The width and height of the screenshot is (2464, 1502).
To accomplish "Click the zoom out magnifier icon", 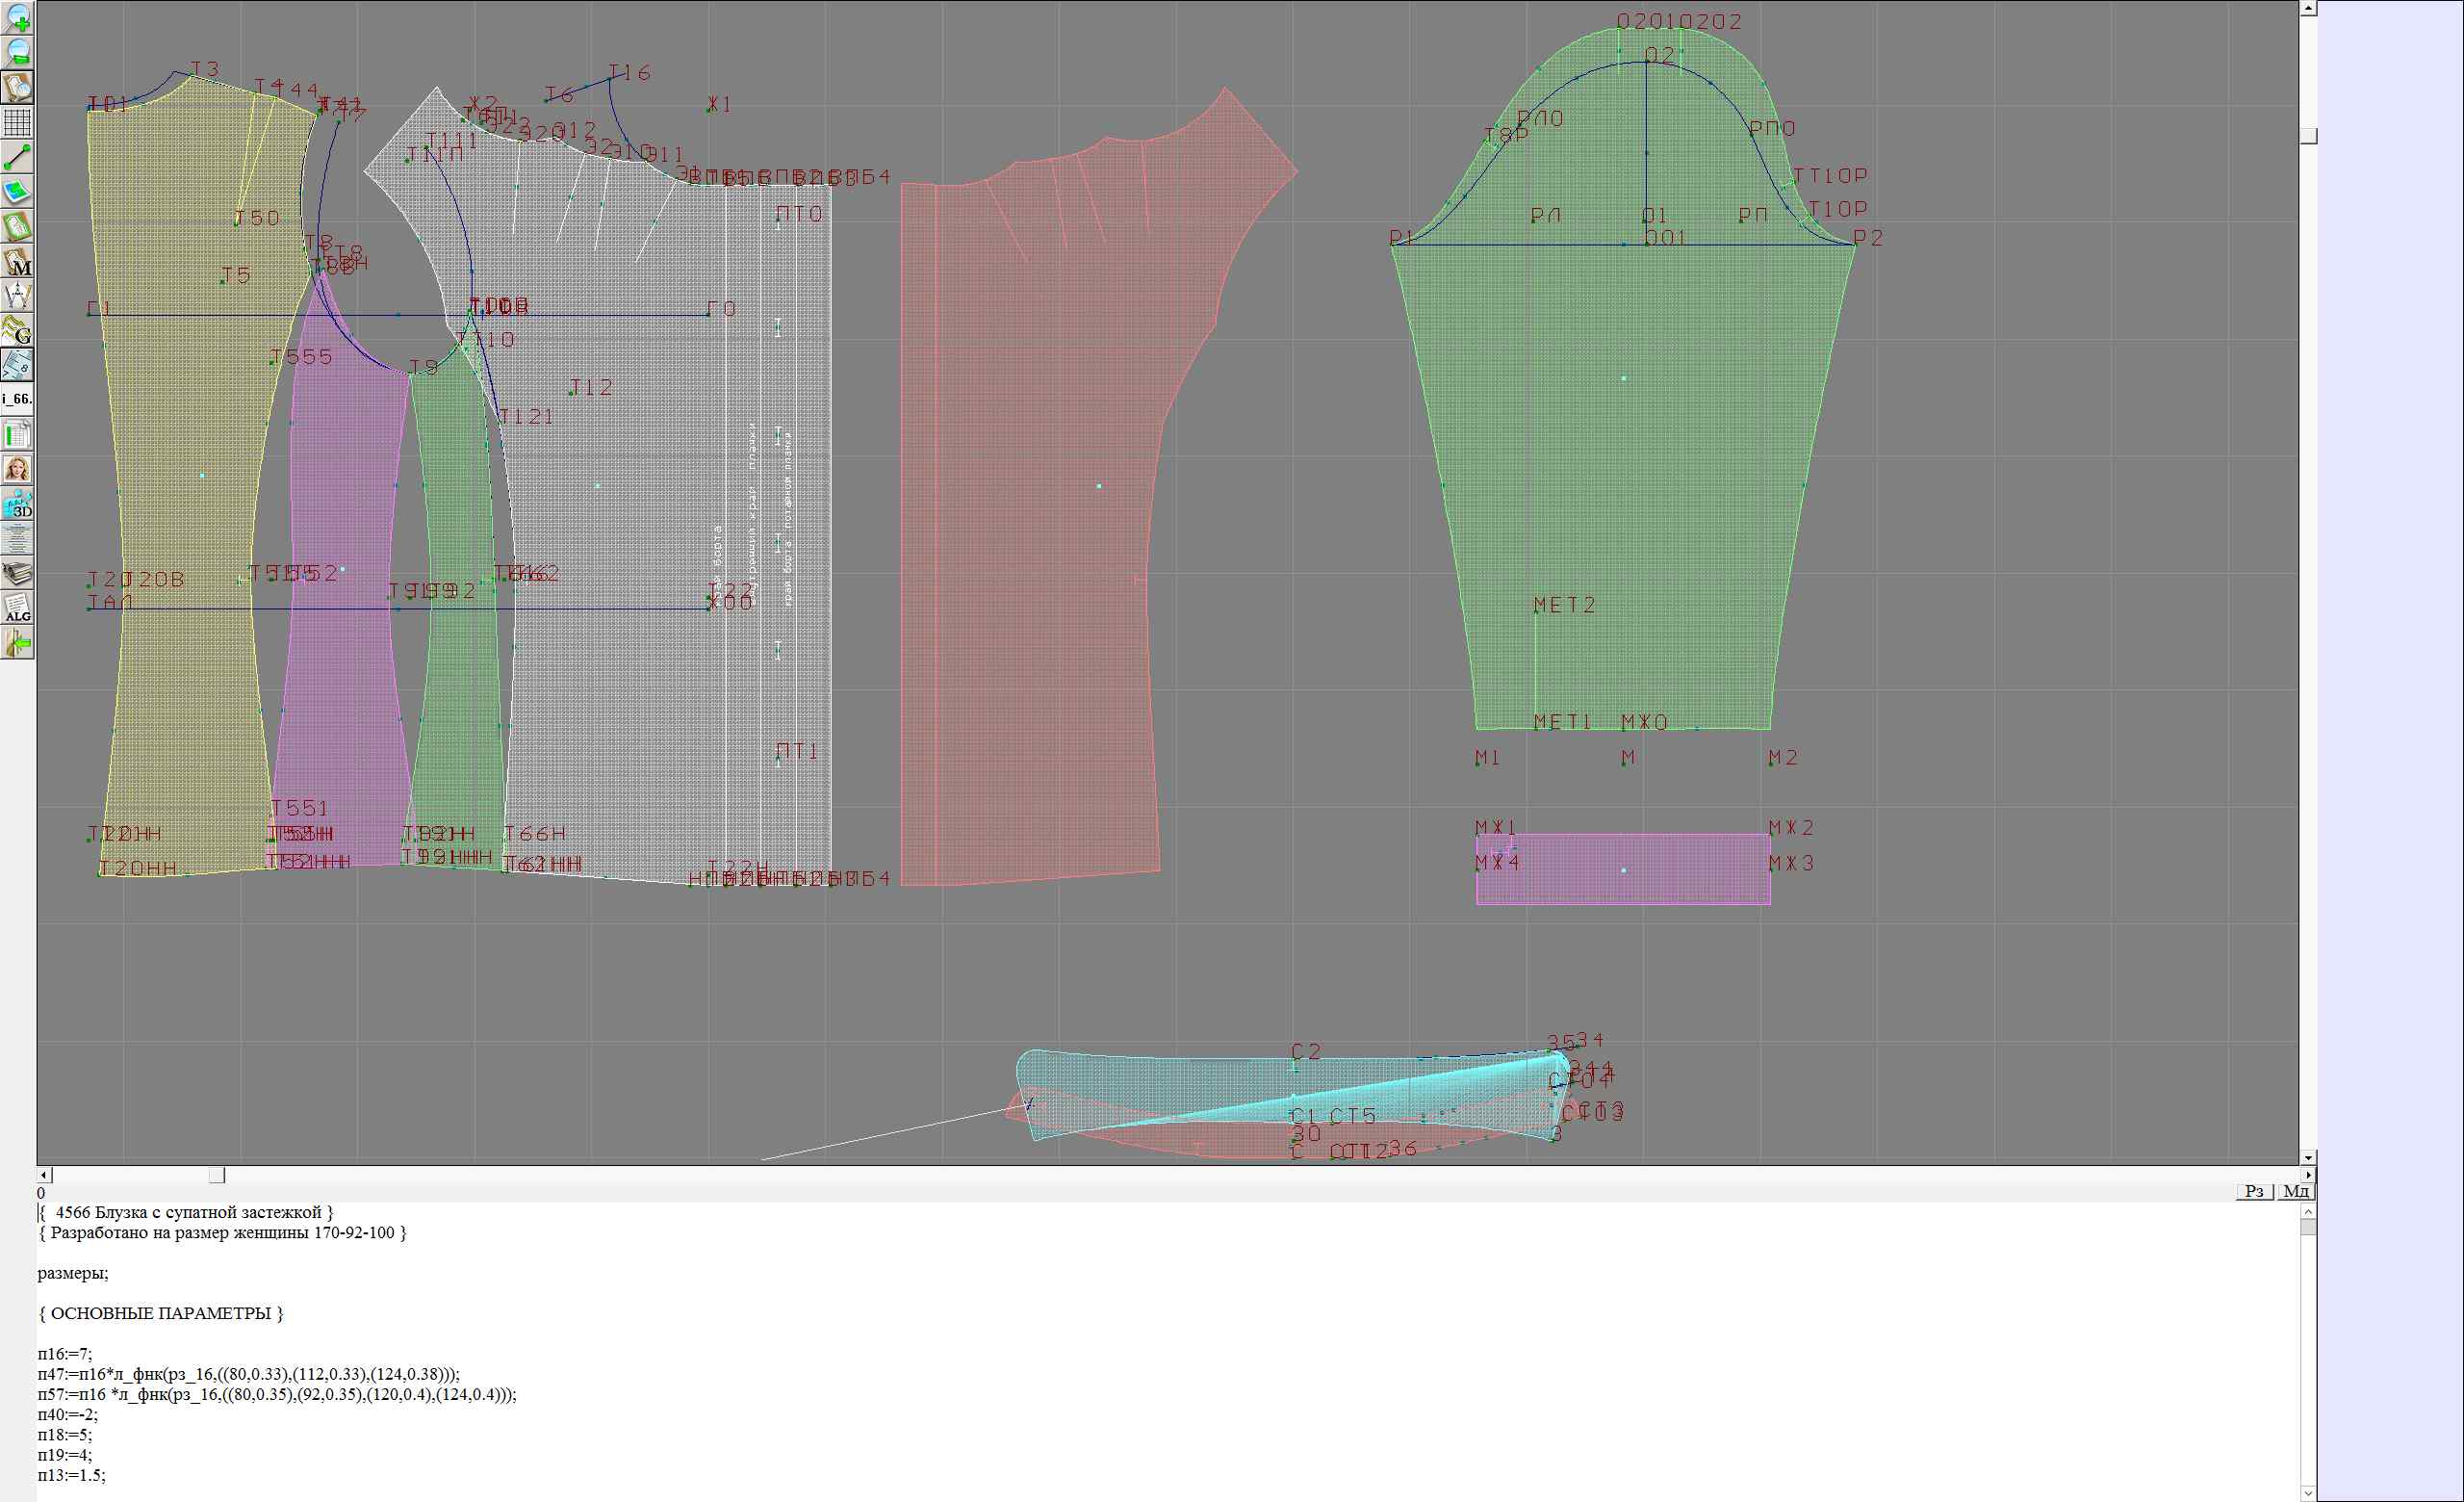I will (x=18, y=52).
